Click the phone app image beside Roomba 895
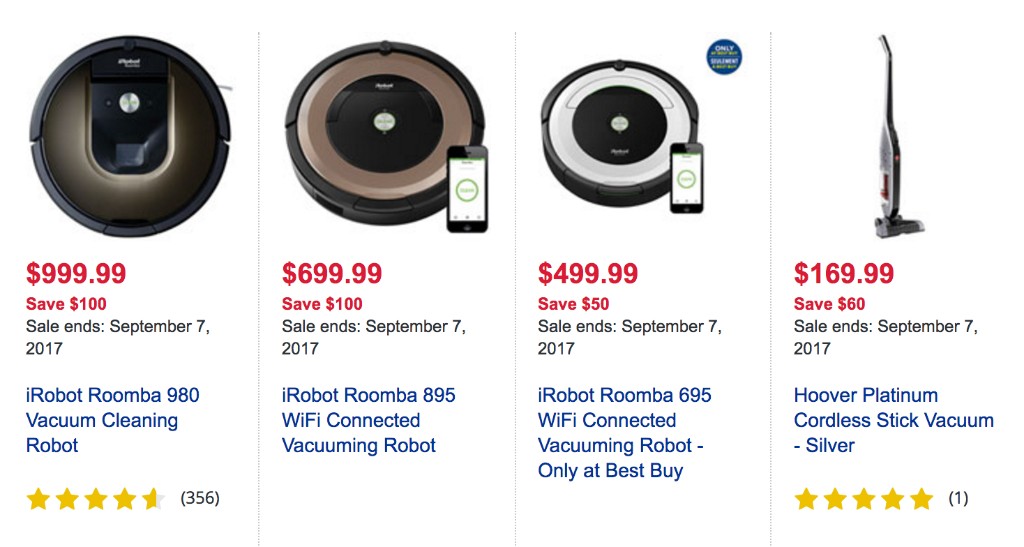Image resolution: width=1024 pixels, height=547 pixels. 467,188
